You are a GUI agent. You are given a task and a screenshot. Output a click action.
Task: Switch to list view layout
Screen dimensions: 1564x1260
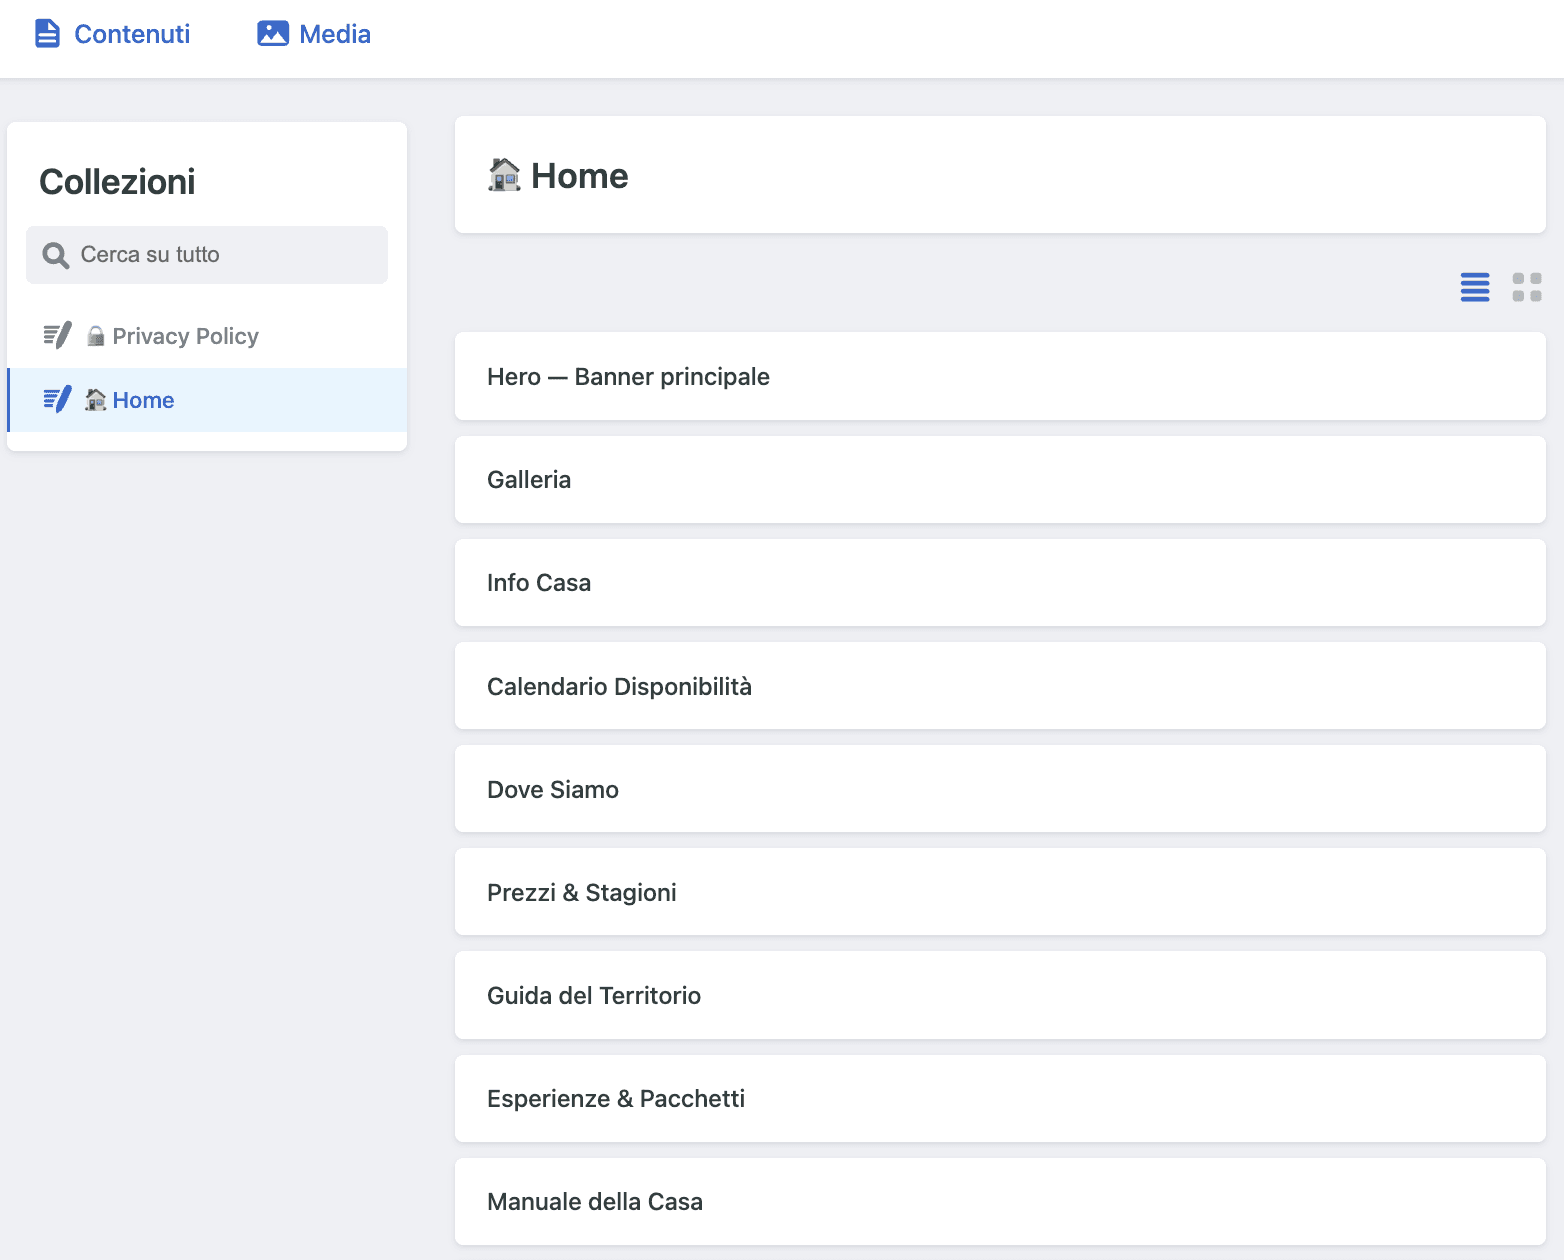1475,287
